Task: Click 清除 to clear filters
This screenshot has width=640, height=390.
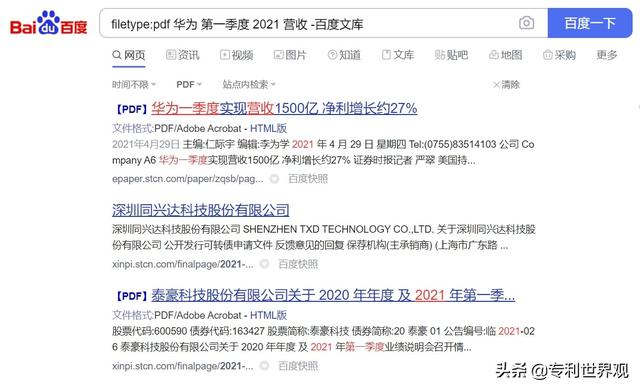Action: (506, 85)
